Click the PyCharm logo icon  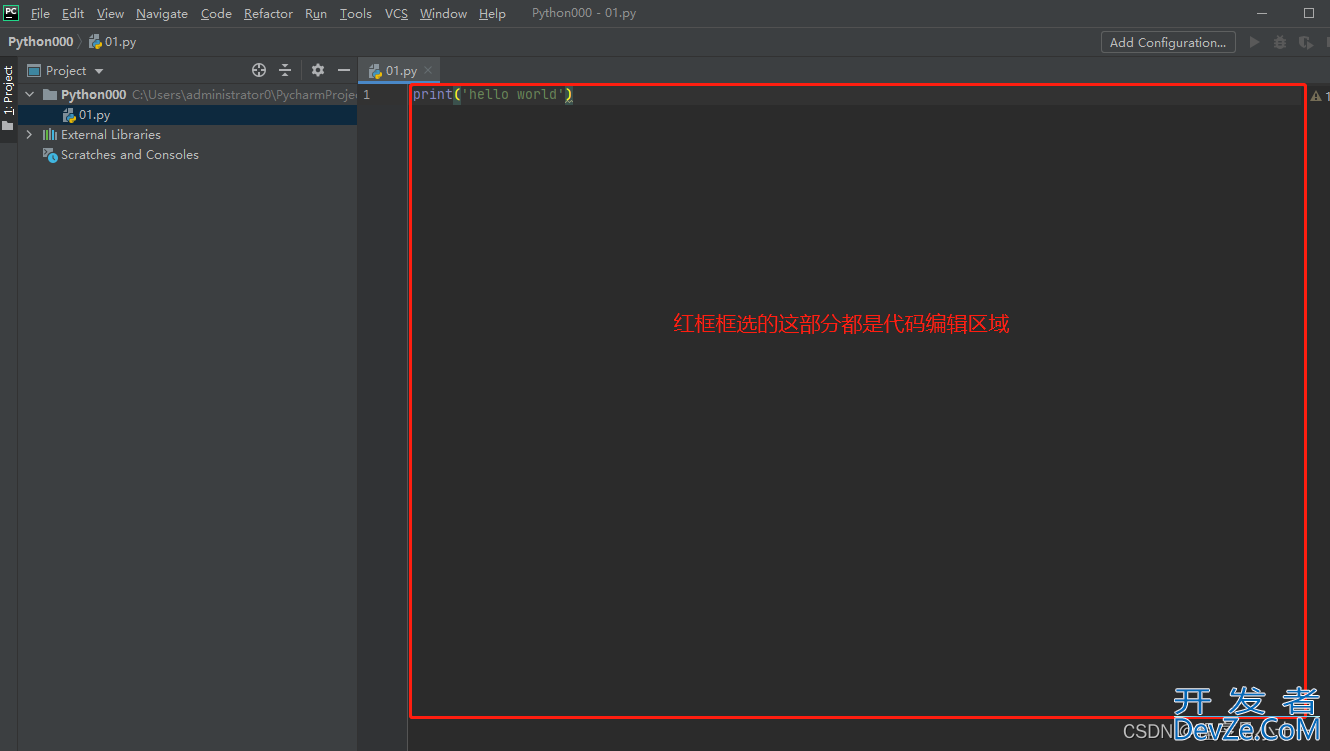point(12,13)
